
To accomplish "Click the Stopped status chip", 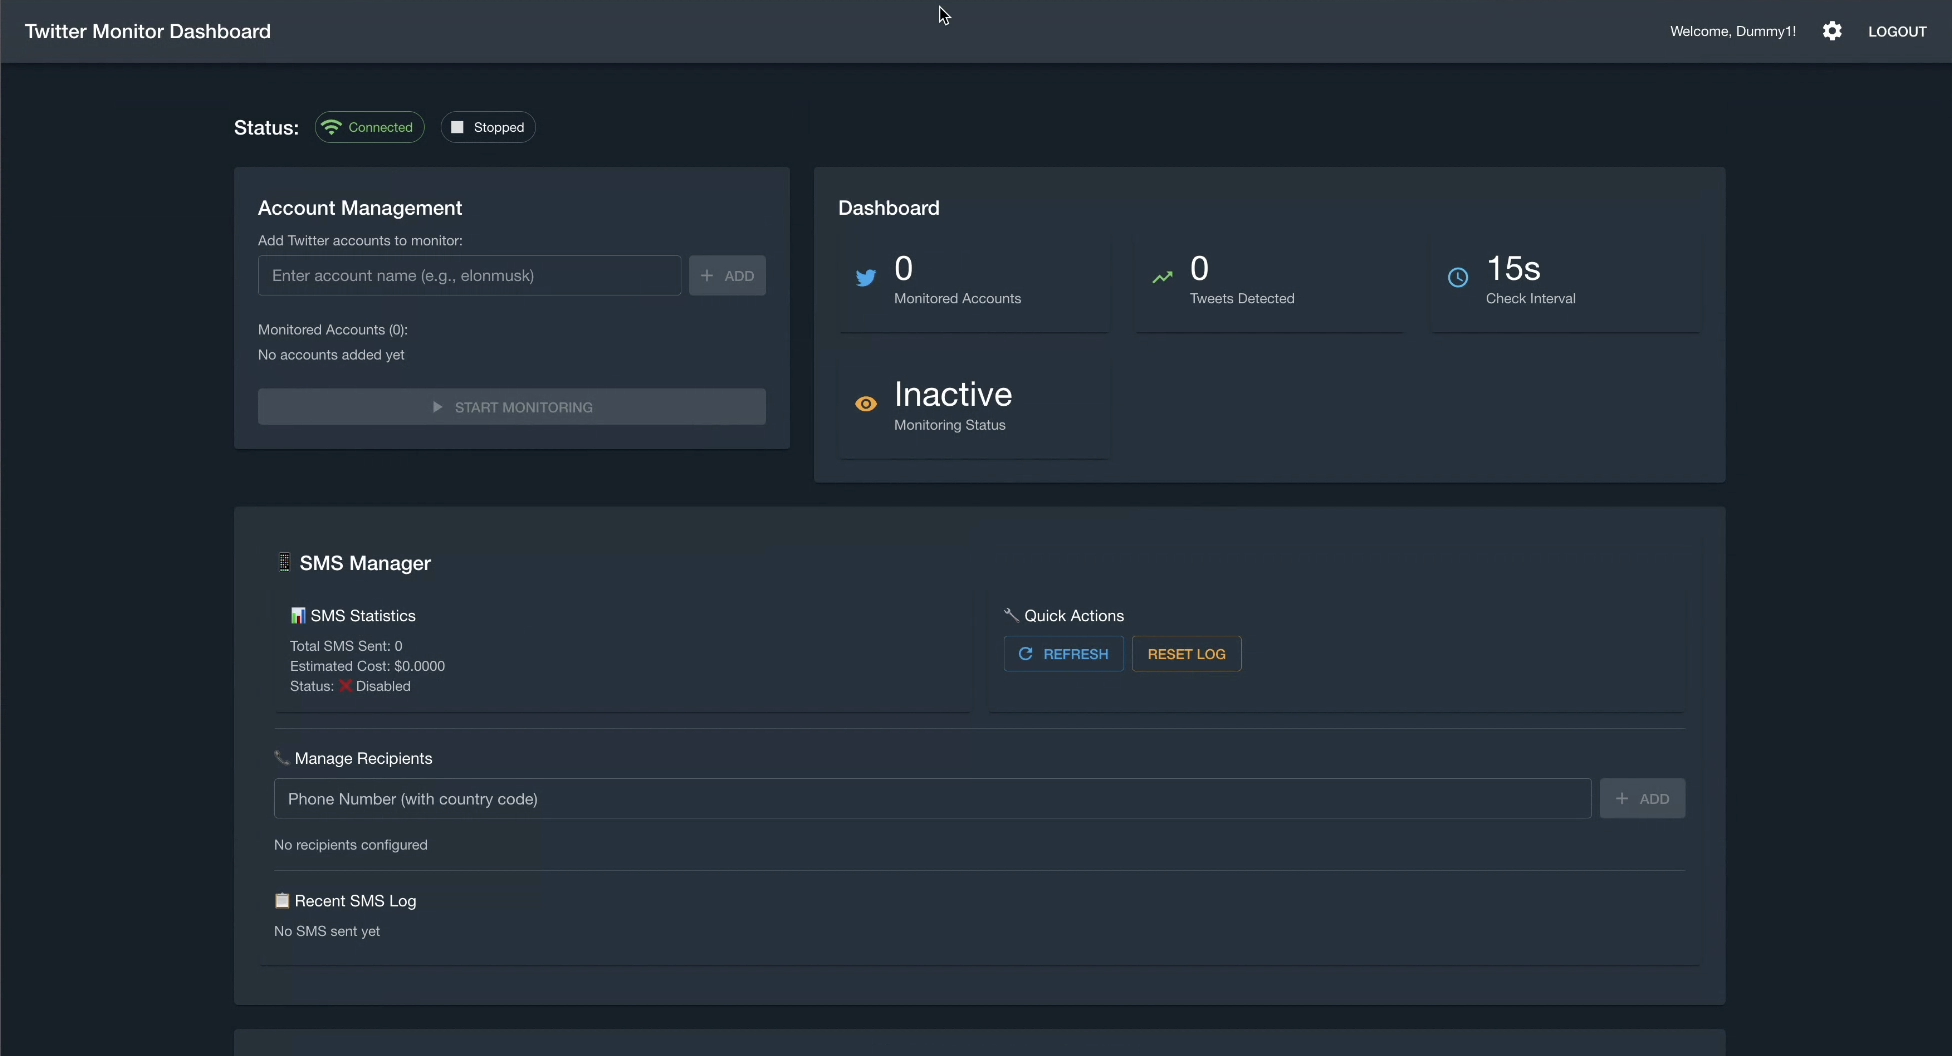I will click(488, 127).
